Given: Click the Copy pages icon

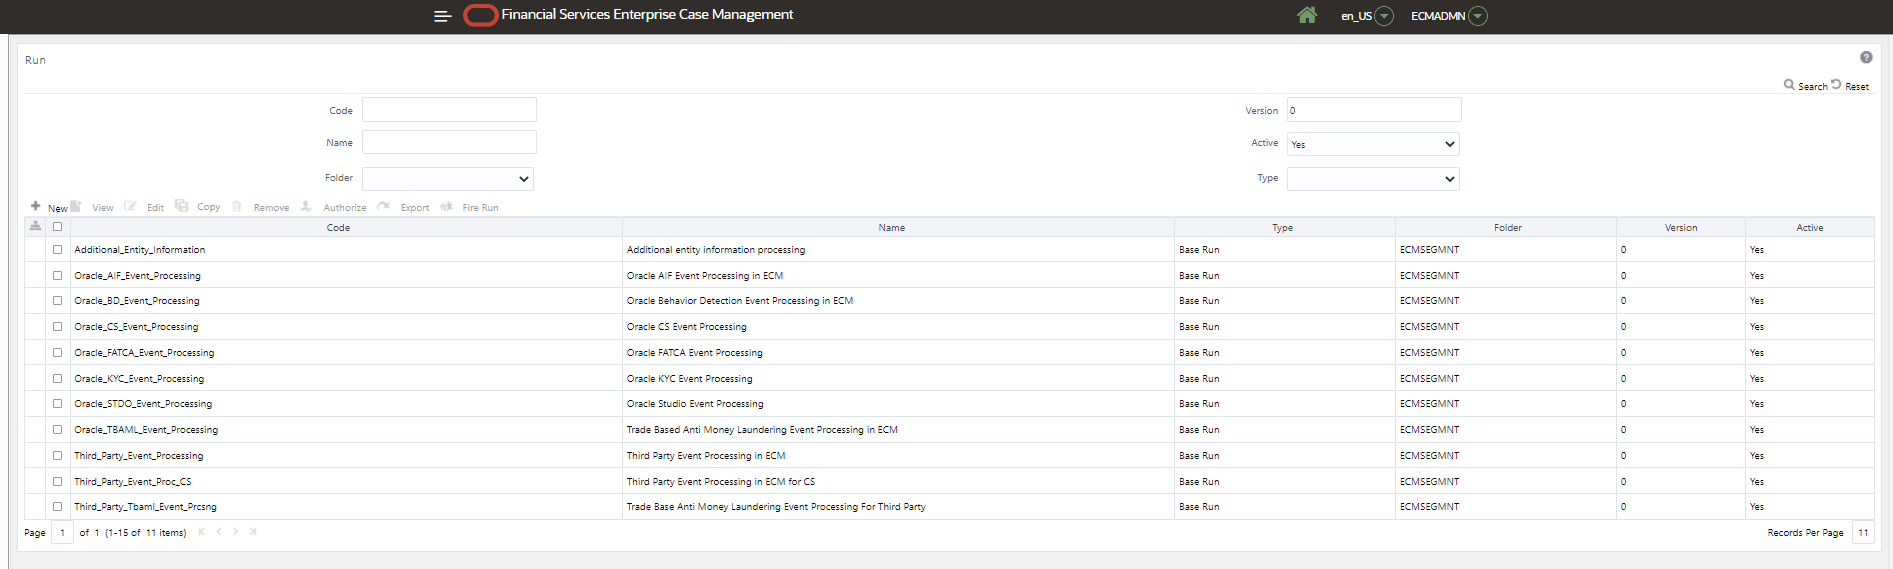Looking at the screenshot, I should (181, 206).
